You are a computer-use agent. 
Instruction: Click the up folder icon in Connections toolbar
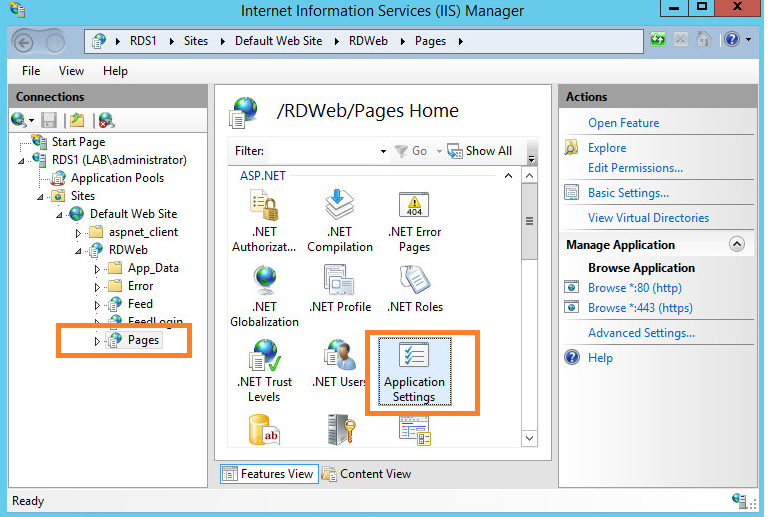click(77, 120)
